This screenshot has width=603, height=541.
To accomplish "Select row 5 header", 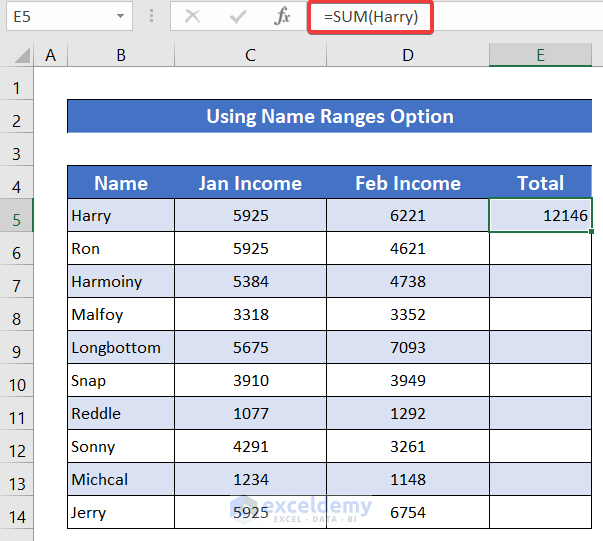I will point(17,215).
